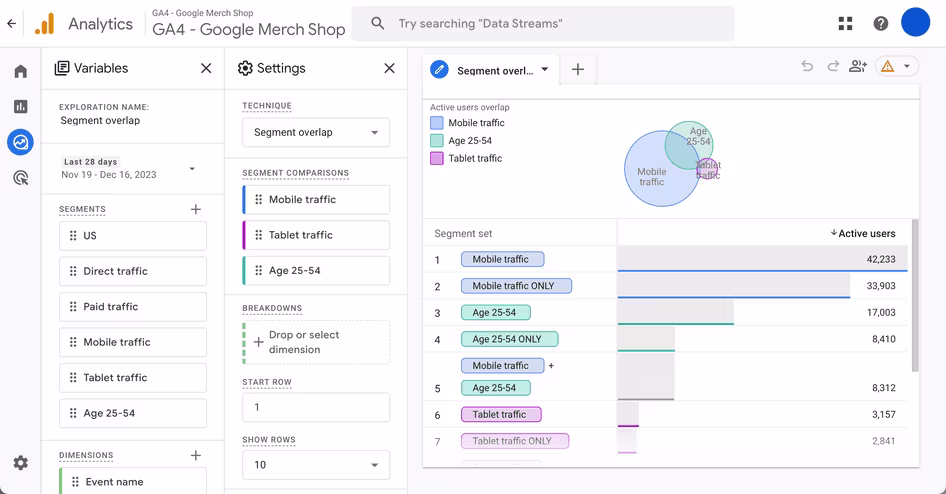The image size is (946, 494).
Task: Add a new exploration tab
Action: coord(577,69)
